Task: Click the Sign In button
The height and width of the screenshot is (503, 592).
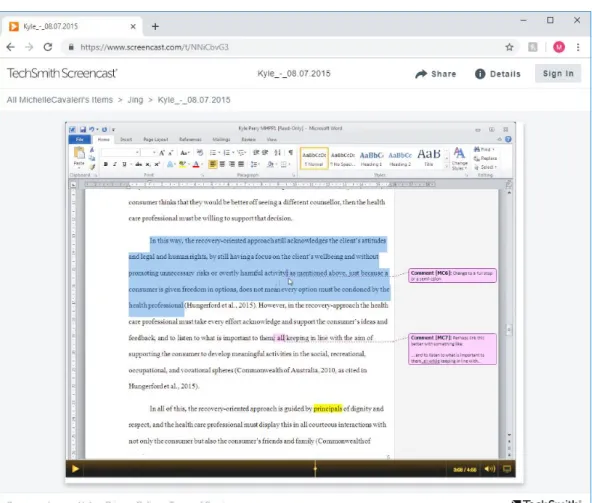Action: pos(558,73)
